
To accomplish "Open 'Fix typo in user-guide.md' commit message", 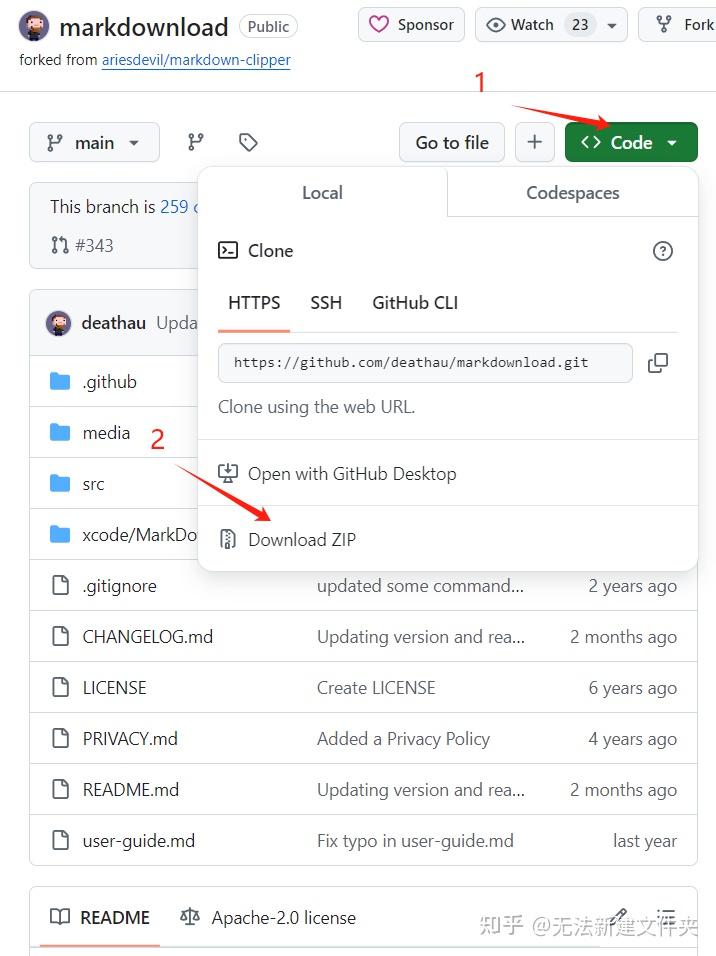I will (415, 841).
